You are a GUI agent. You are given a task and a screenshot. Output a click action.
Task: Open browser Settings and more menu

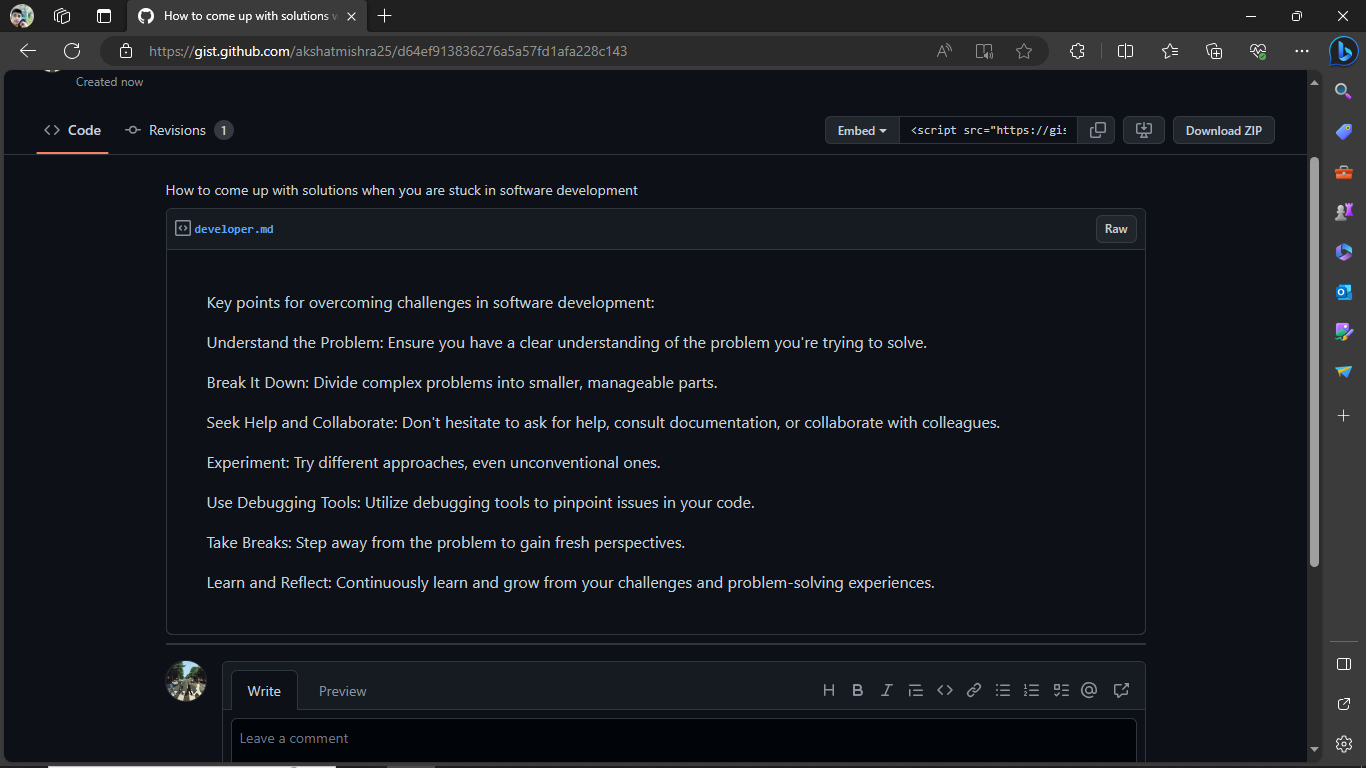click(x=1302, y=51)
